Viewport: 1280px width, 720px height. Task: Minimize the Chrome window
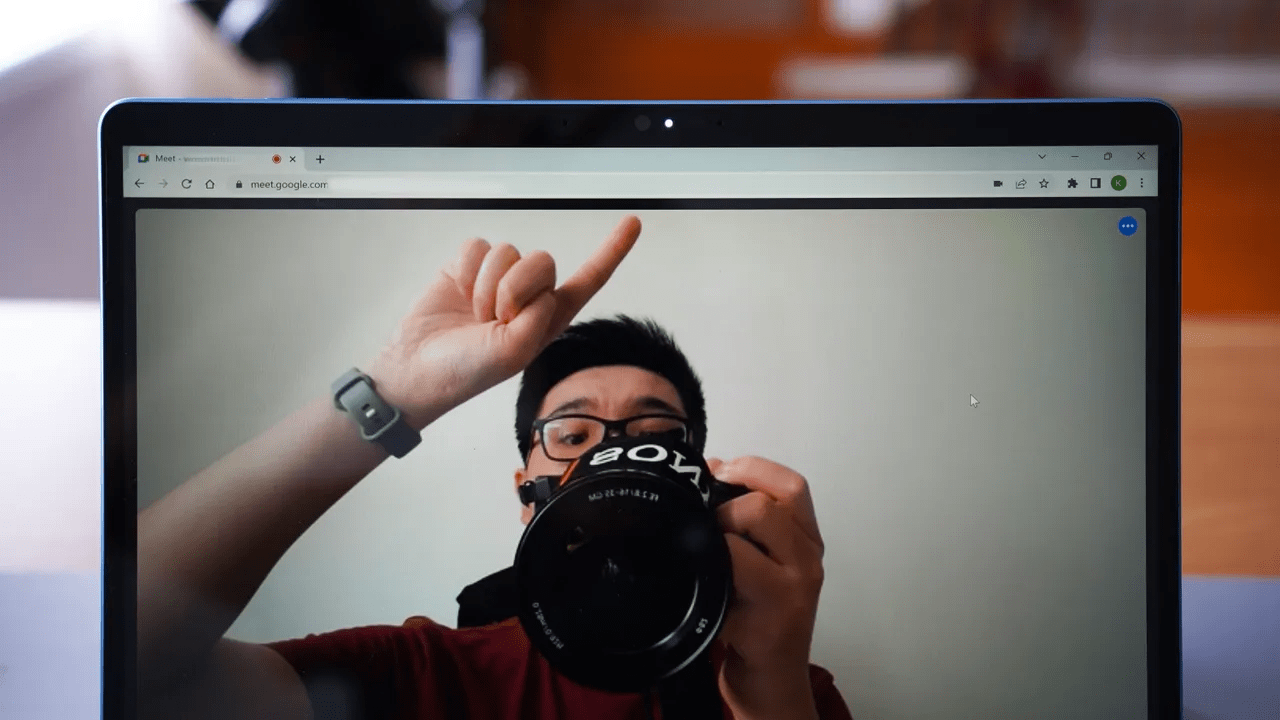1075,157
